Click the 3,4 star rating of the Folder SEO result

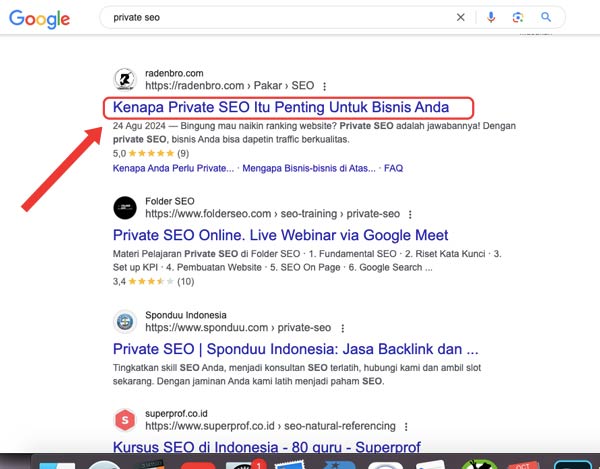coord(153,282)
